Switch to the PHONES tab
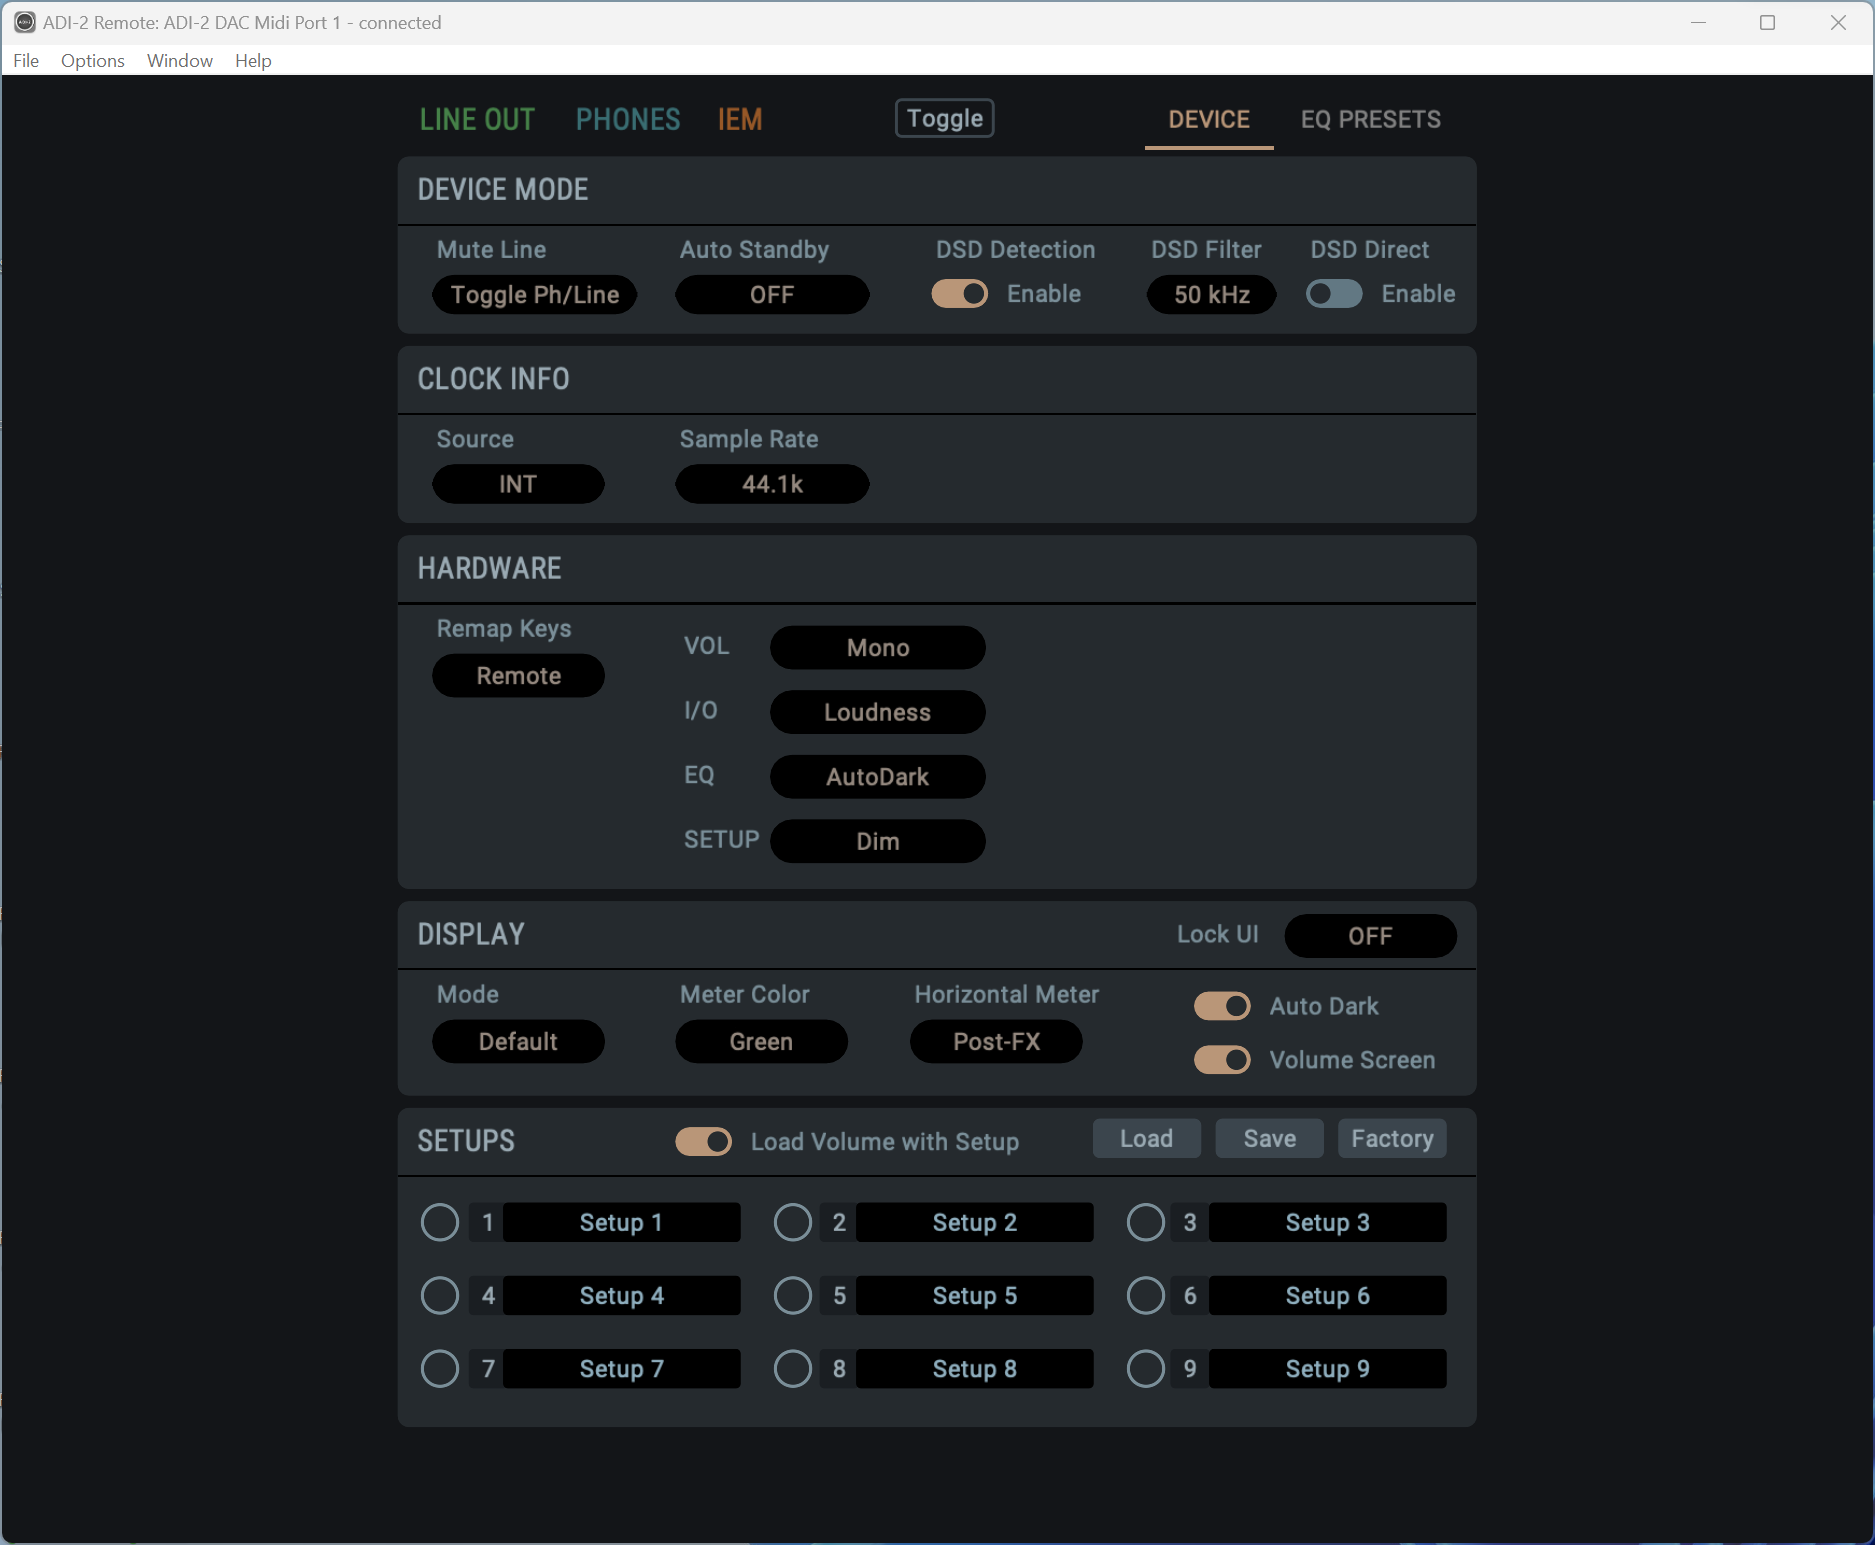Viewport: 1875px width, 1545px height. tap(627, 119)
